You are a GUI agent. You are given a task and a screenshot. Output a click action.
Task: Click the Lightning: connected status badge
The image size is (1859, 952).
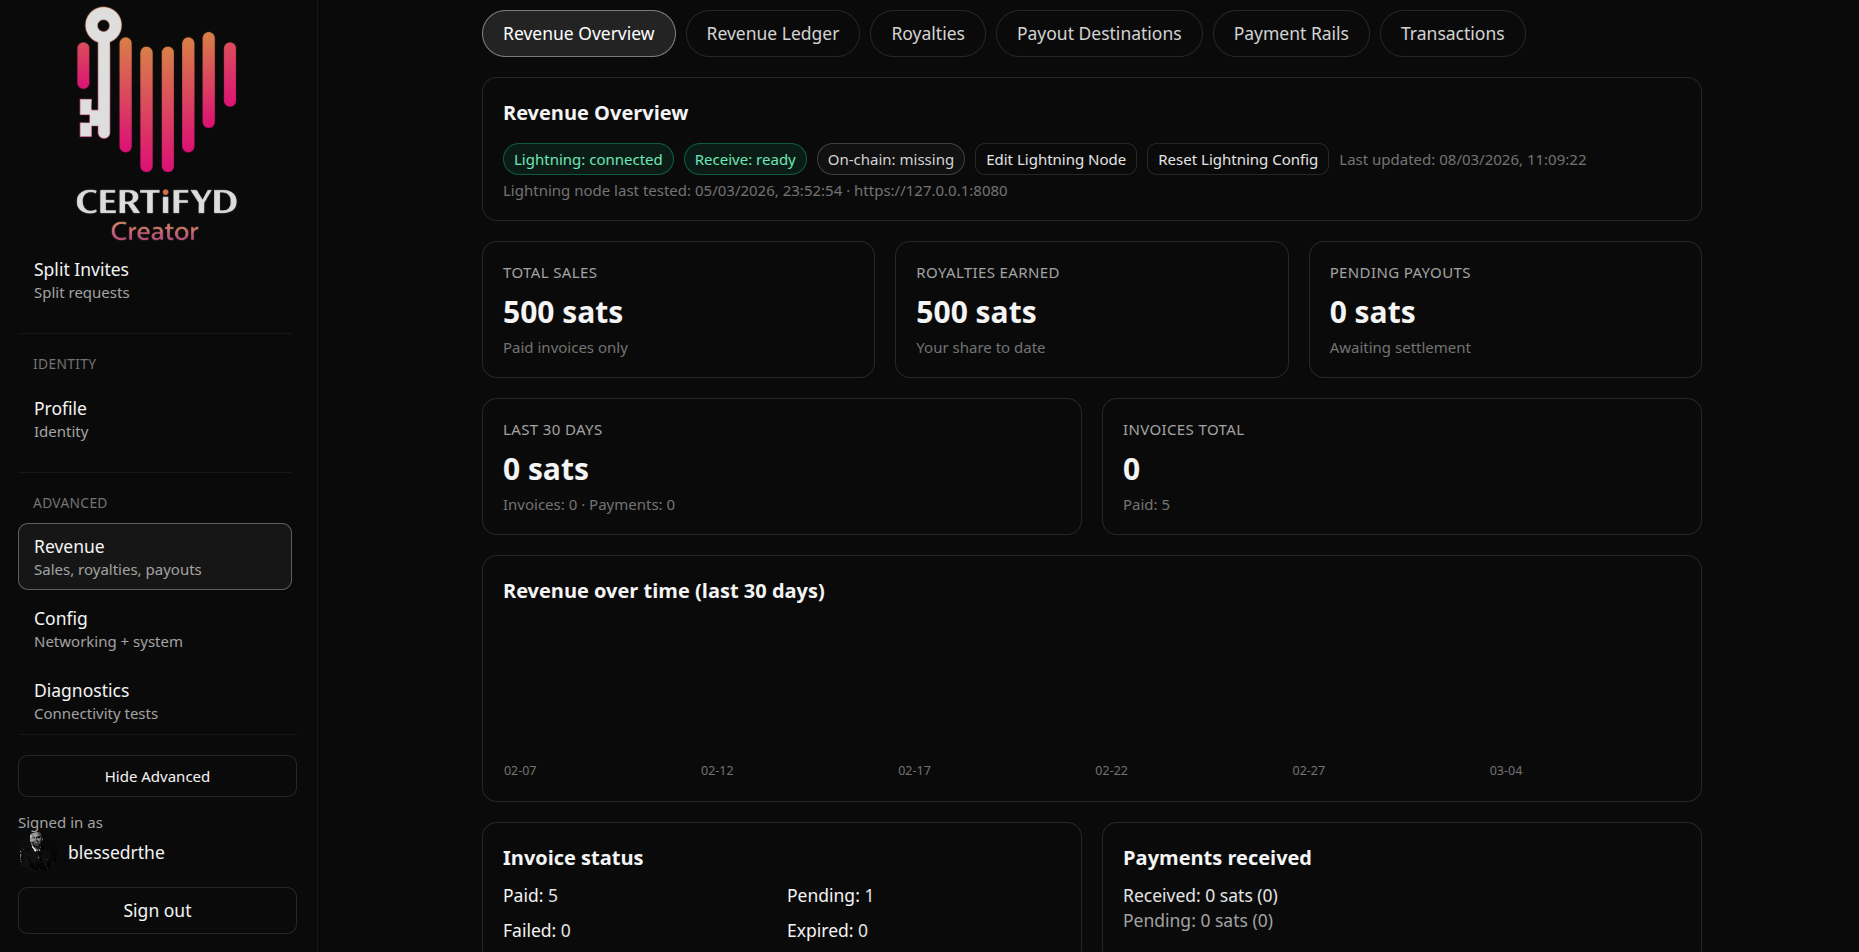point(587,159)
